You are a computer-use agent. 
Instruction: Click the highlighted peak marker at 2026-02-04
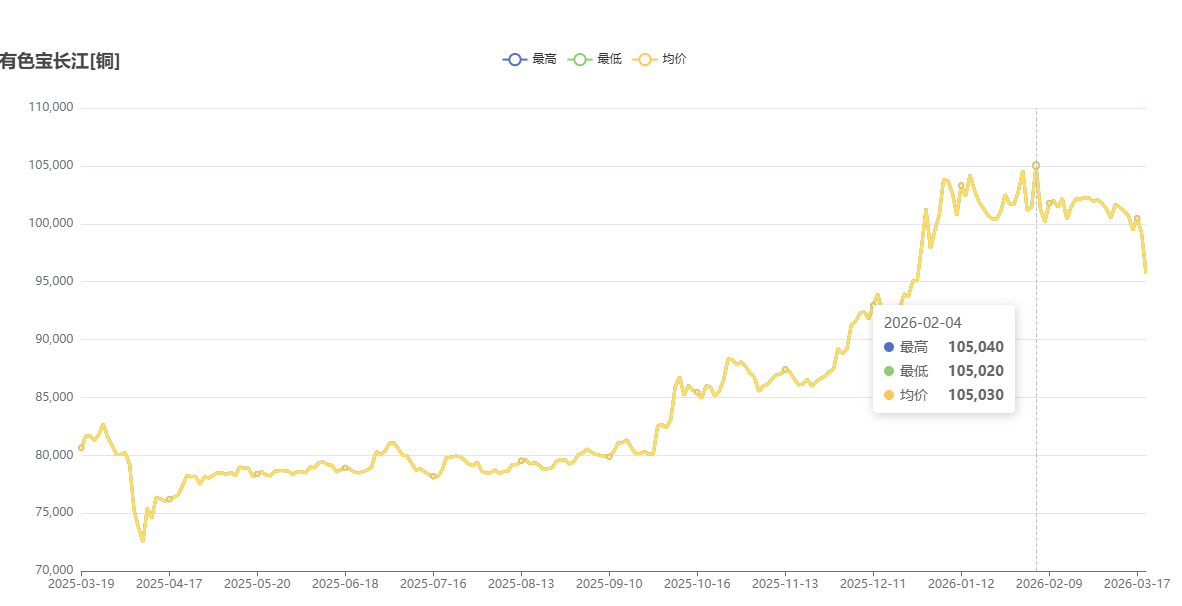[x=1036, y=165]
